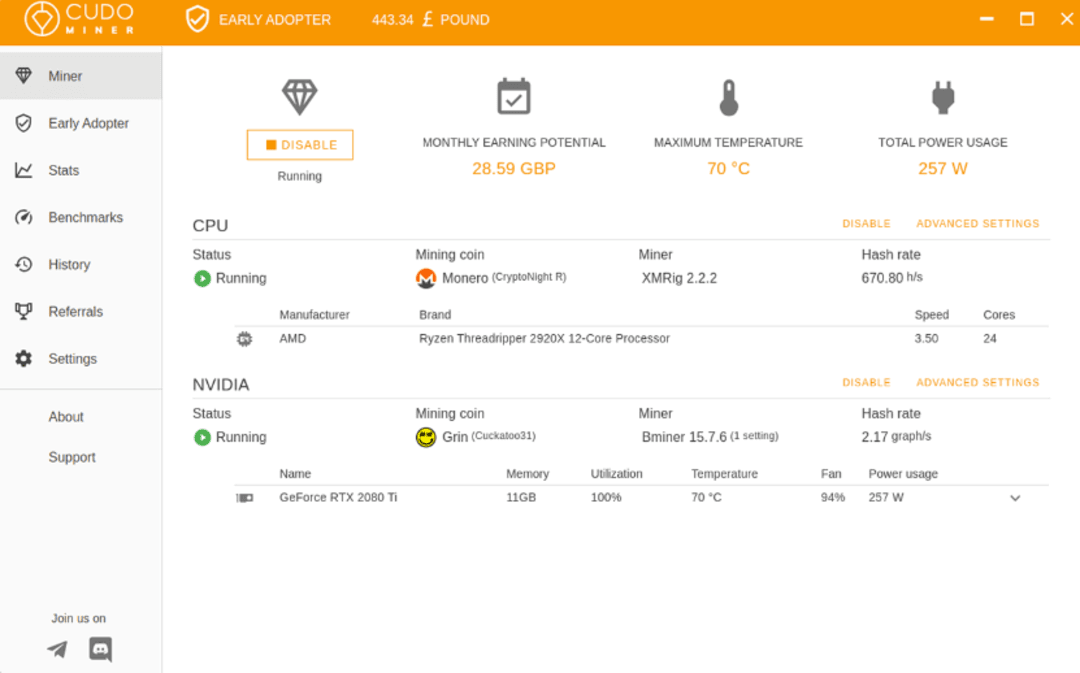Open the Telegram icon under Join us

point(56,649)
